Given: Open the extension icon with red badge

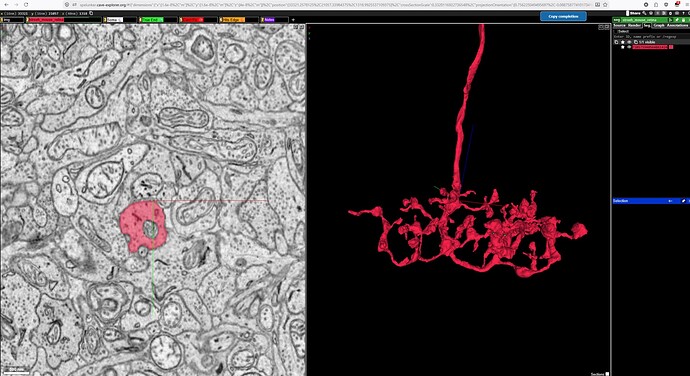Looking at the screenshot, I should [x=677, y=4].
